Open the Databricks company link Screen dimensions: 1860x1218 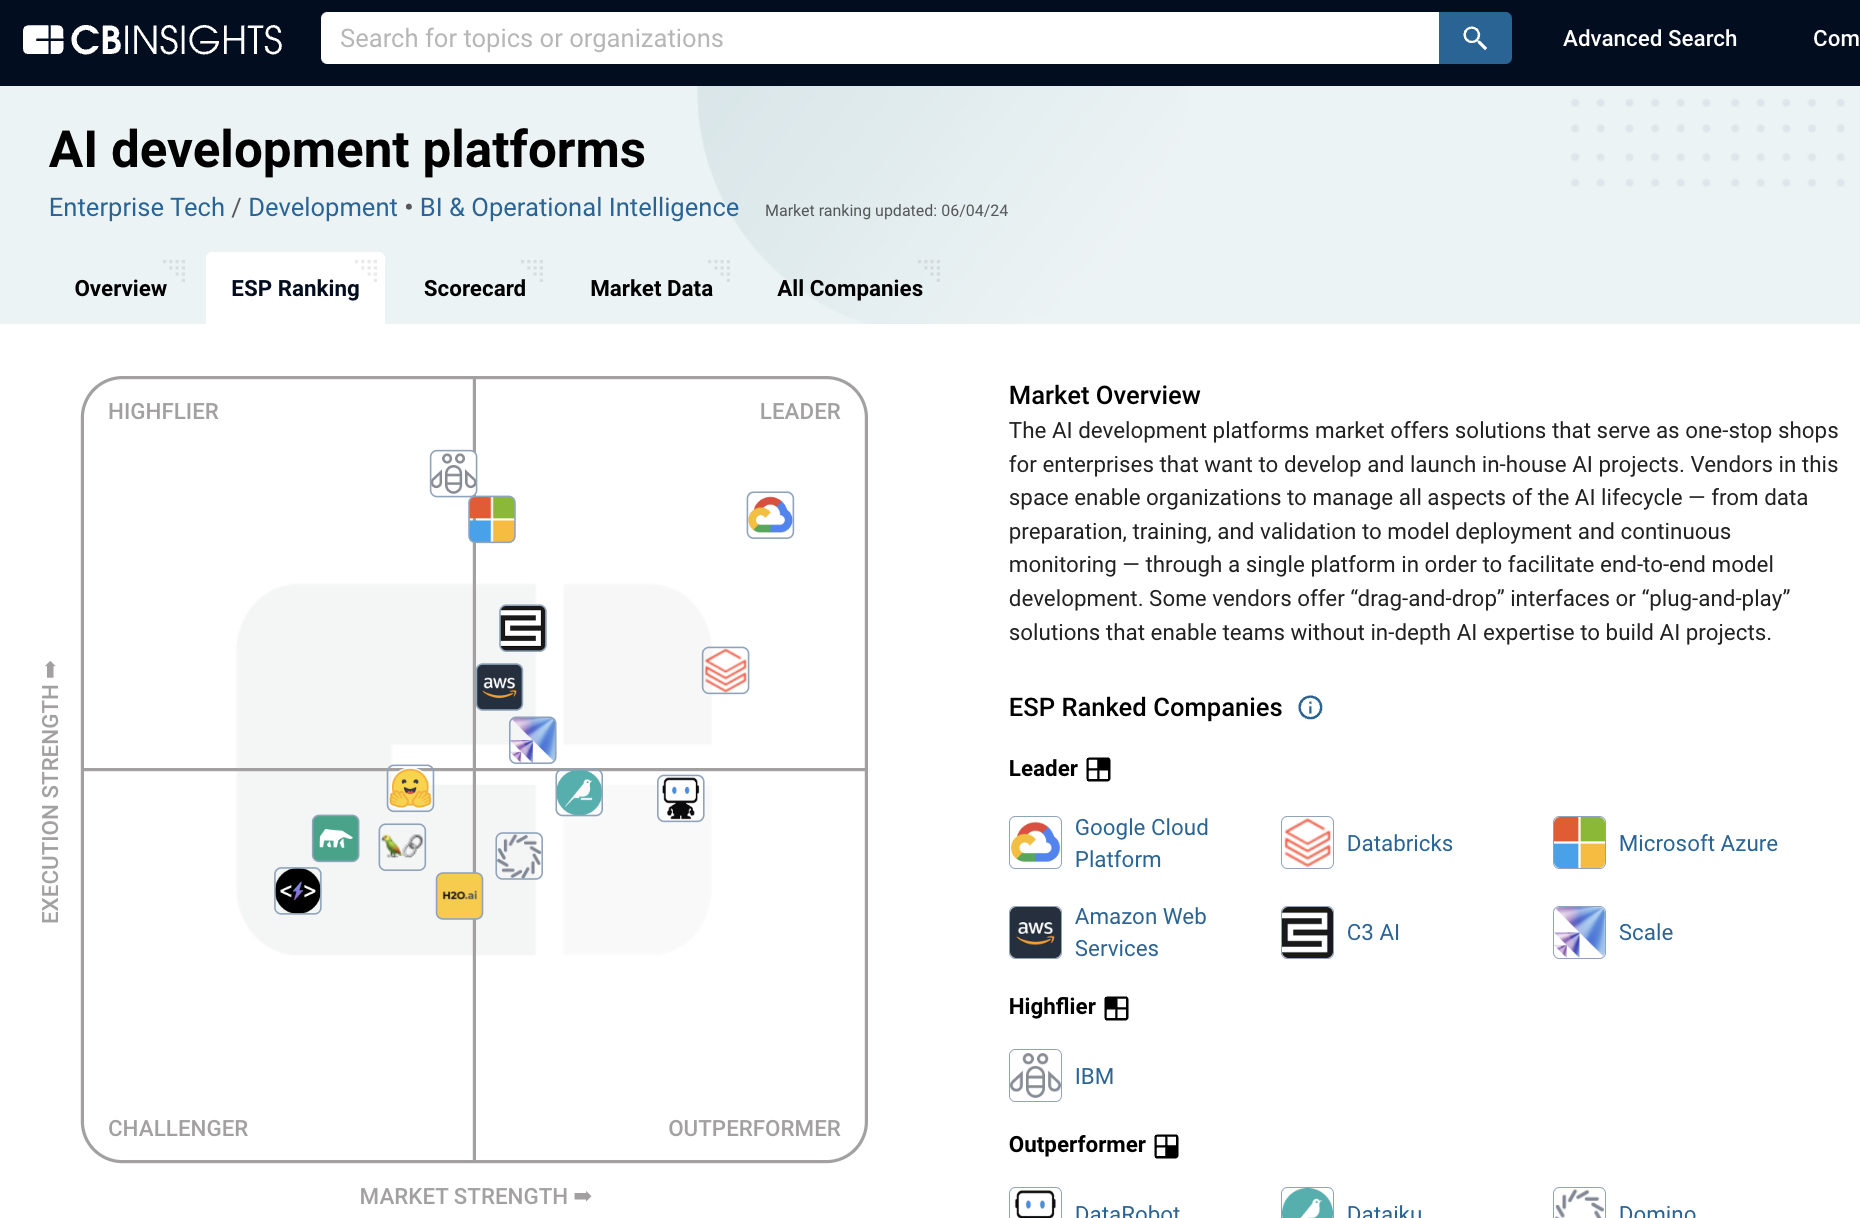tap(1399, 843)
